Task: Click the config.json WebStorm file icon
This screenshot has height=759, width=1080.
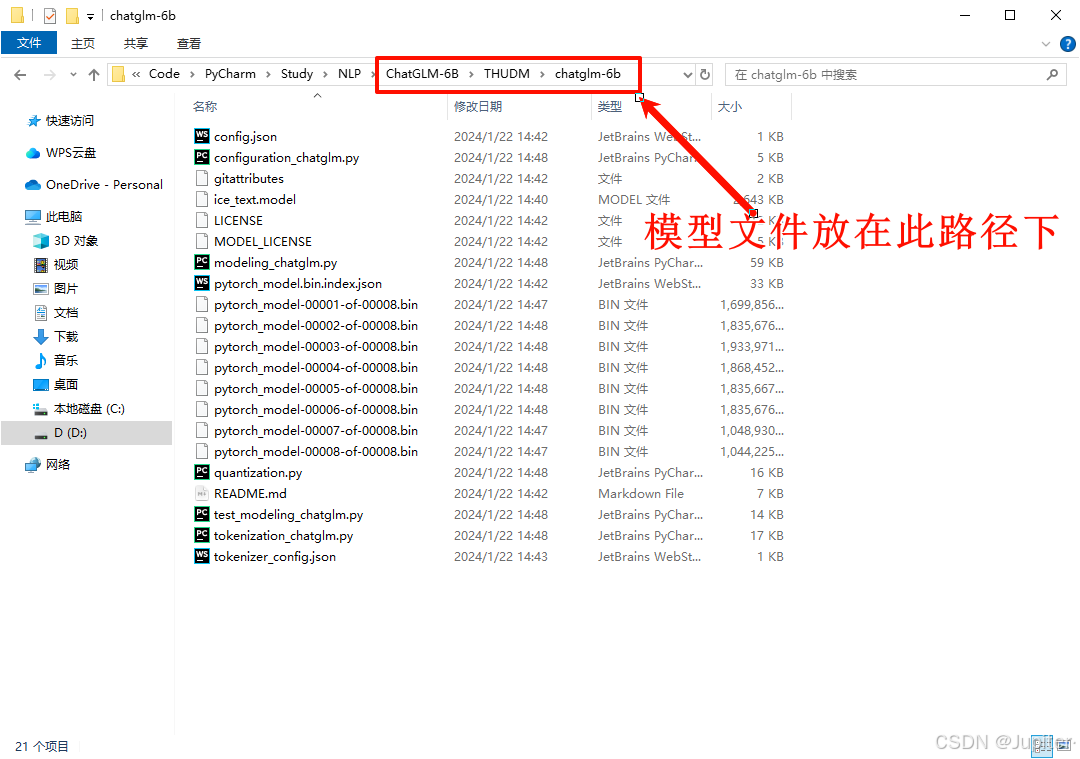Action: tap(202, 136)
